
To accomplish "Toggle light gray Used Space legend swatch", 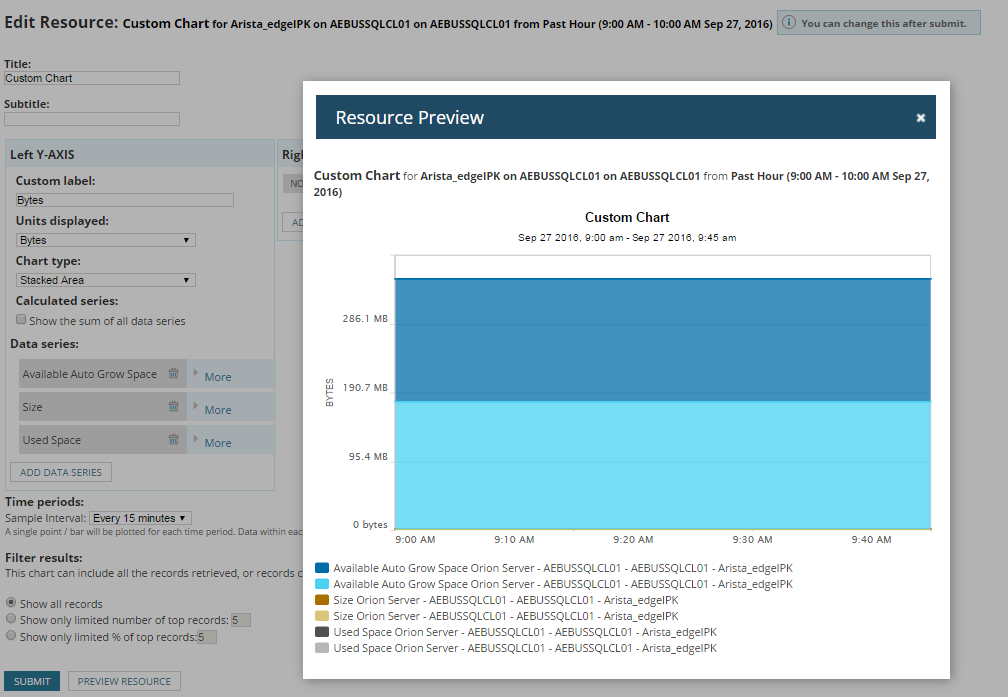I will (322, 648).
